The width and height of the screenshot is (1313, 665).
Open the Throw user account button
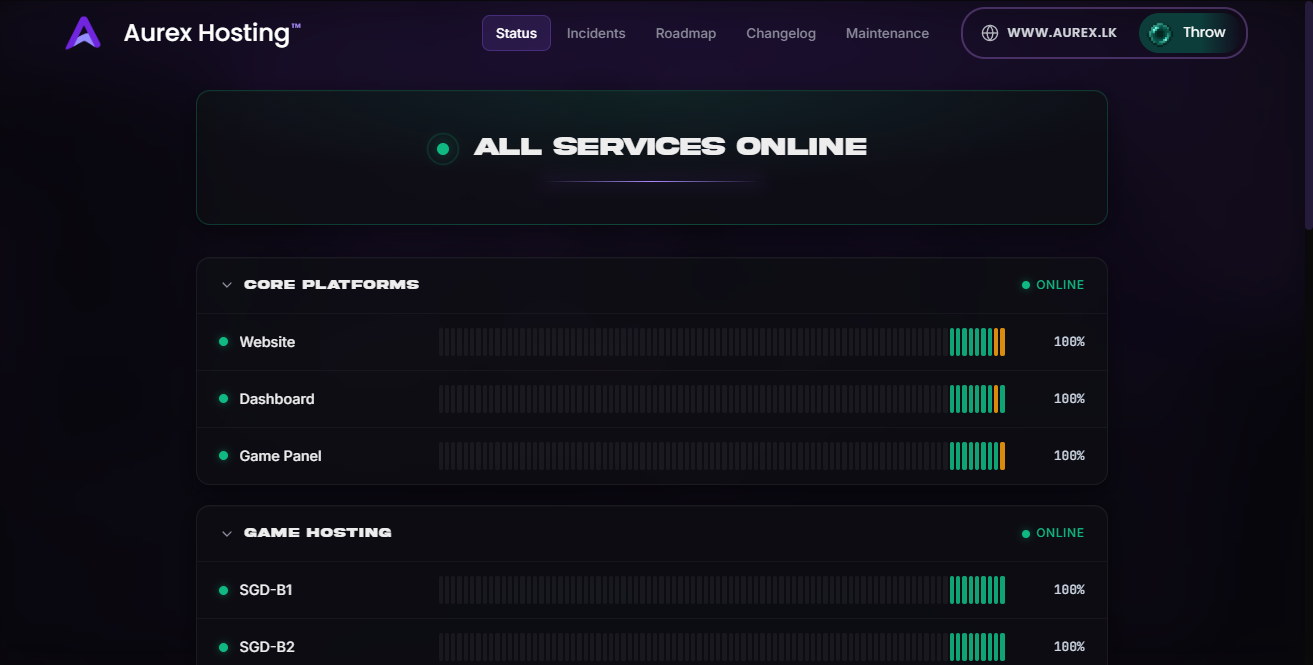1189,33
